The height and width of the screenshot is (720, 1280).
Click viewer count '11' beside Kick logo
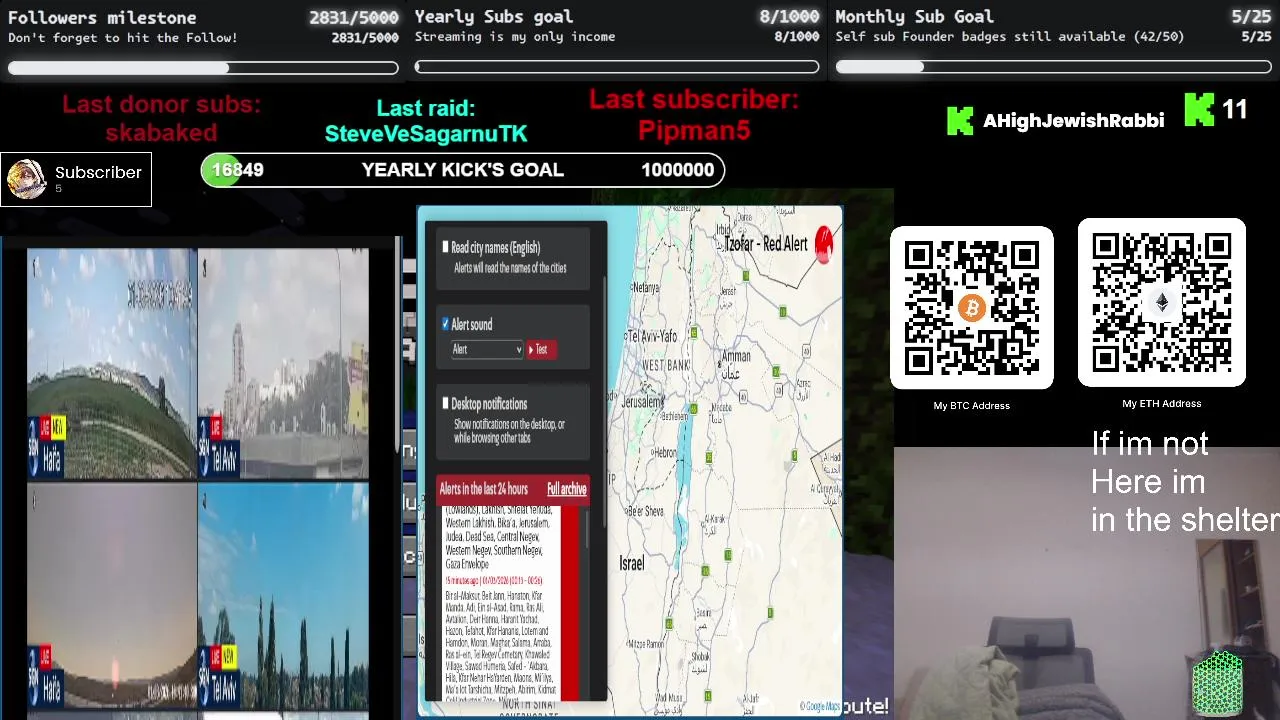click(x=1235, y=109)
